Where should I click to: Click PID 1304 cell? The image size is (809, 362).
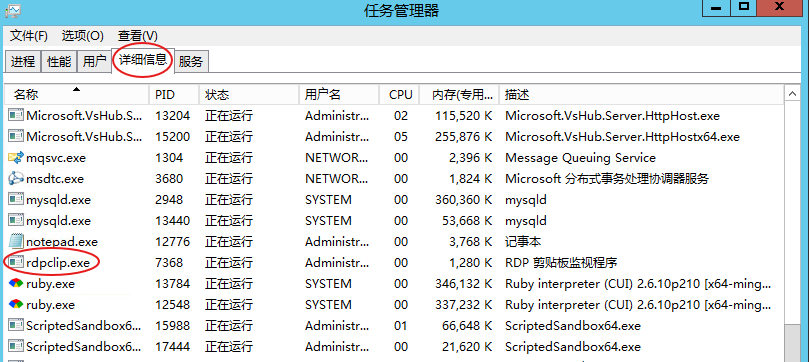point(169,158)
